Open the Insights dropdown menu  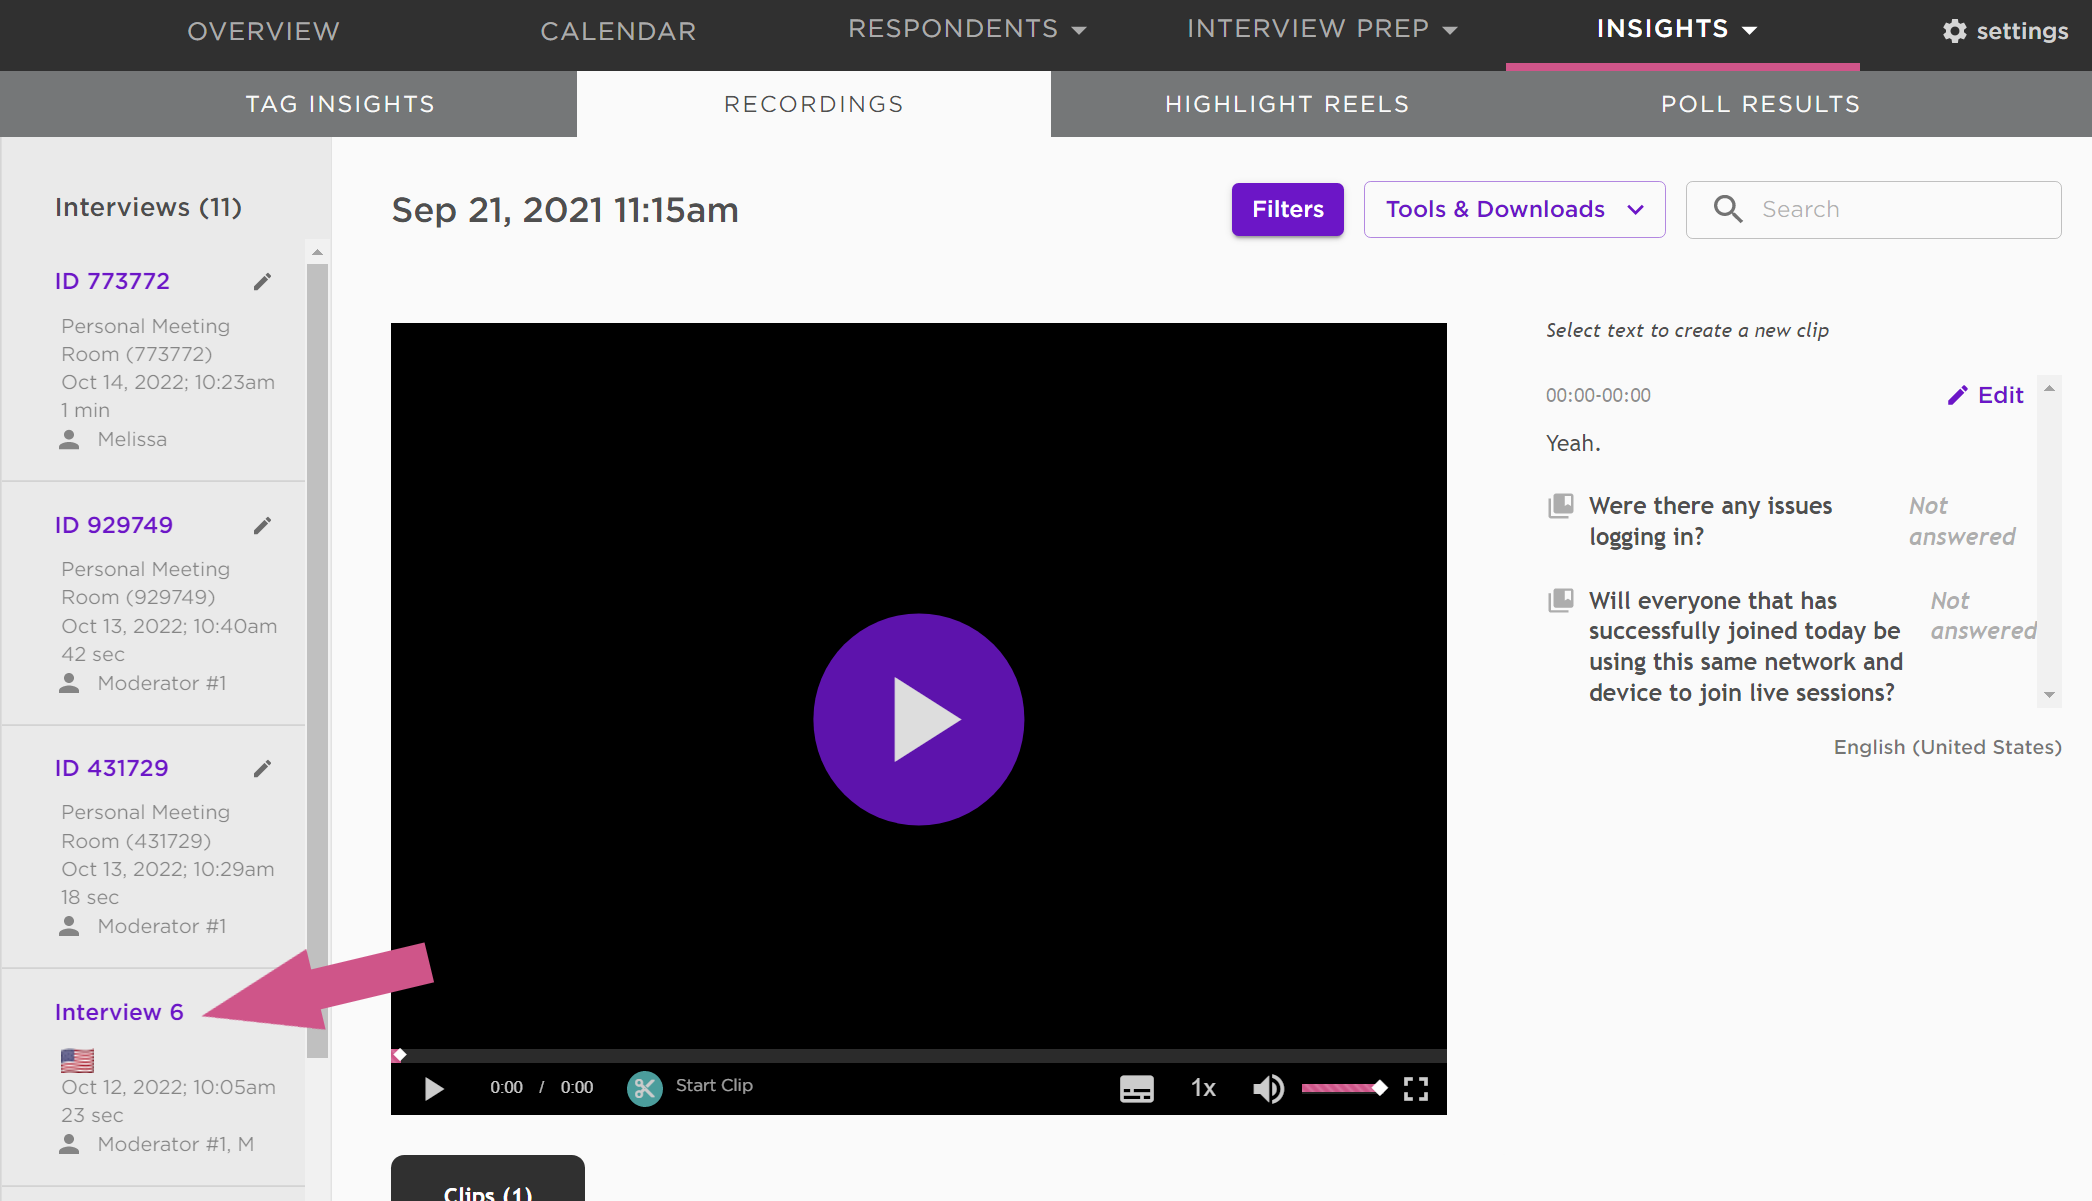(1677, 29)
